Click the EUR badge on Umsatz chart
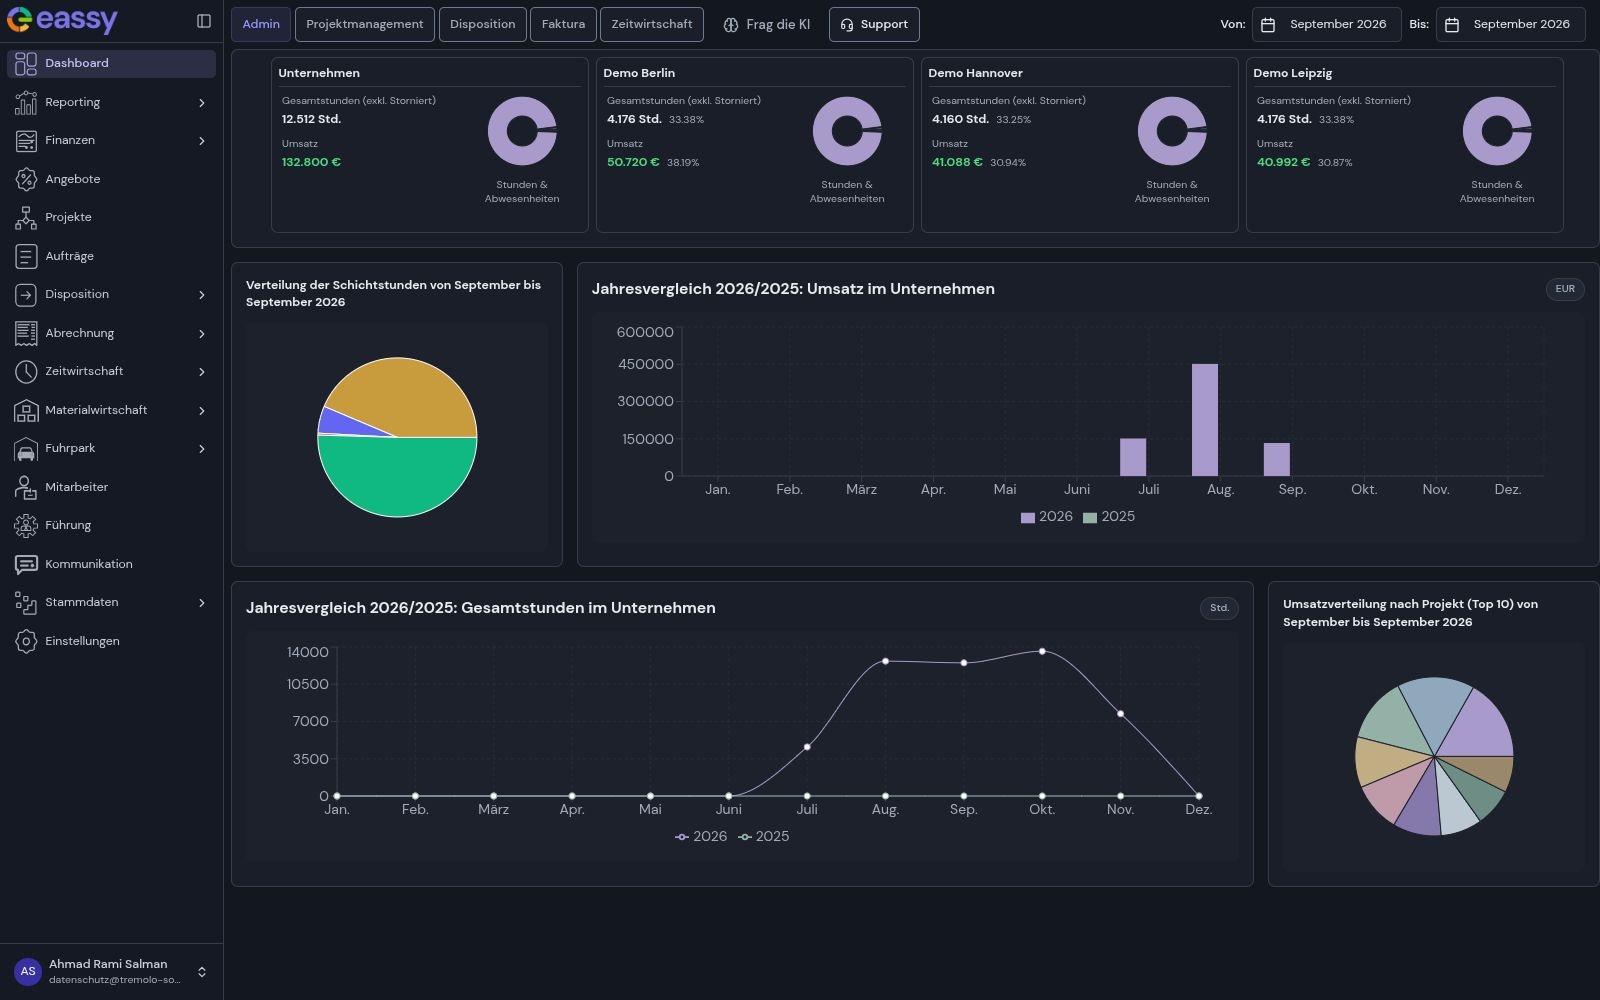The height and width of the screenshot is (1000, 1600). 1565,289
